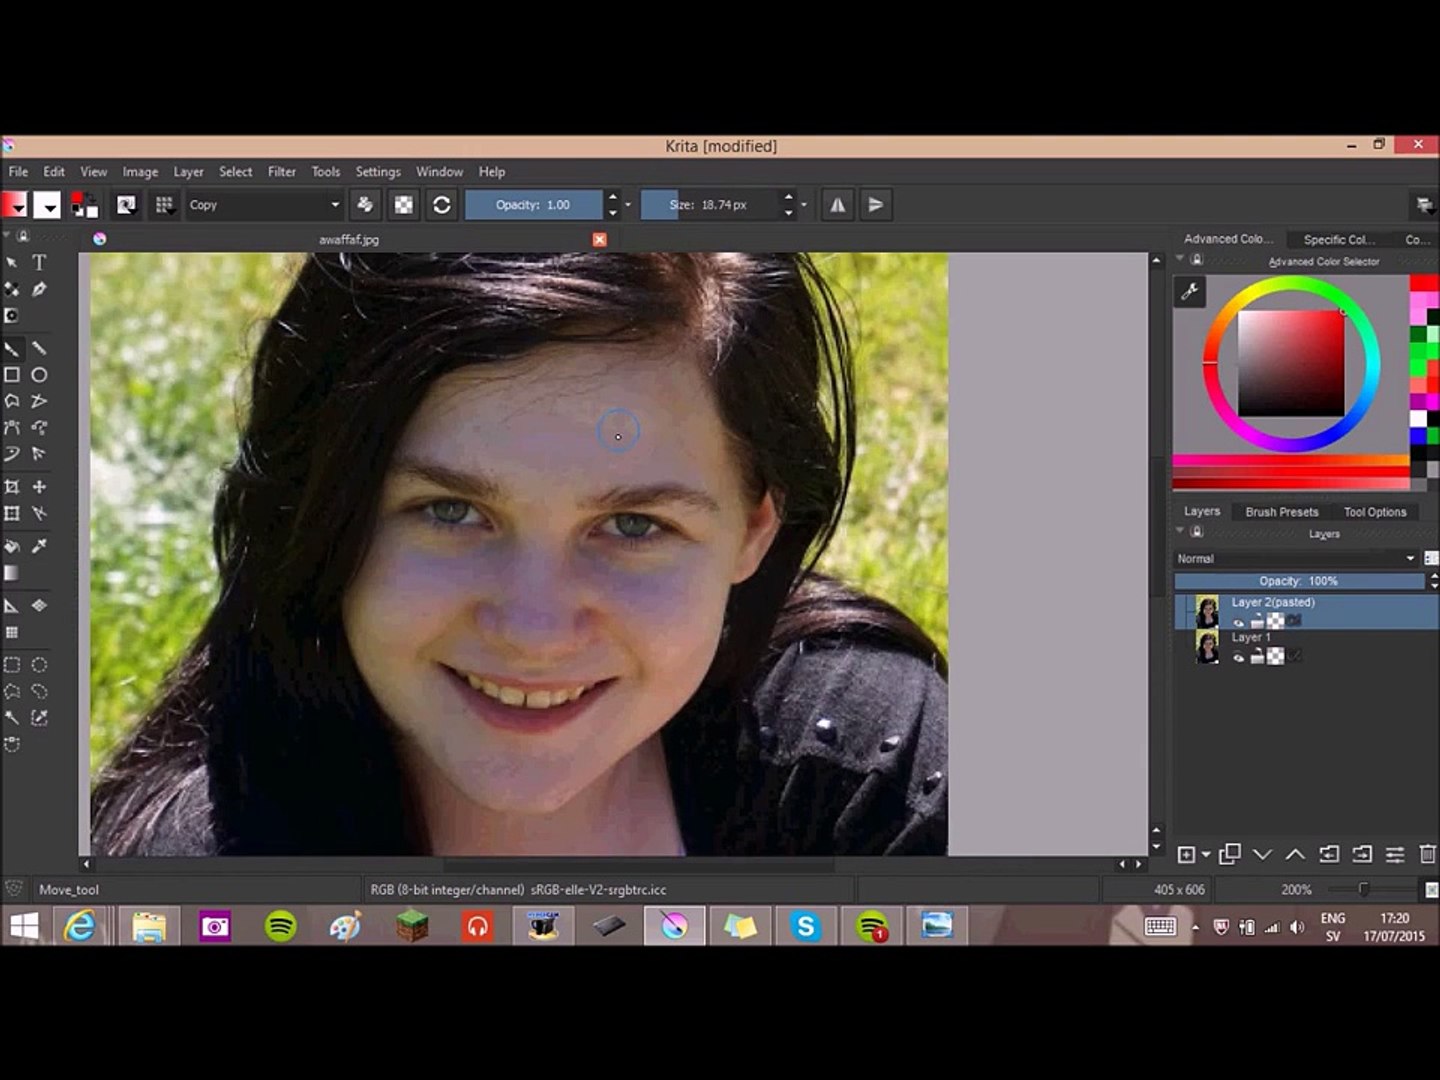Open the white pattern dropdown in toolbar
The image size is (1440, 1080).
click(x=47, y=205)
